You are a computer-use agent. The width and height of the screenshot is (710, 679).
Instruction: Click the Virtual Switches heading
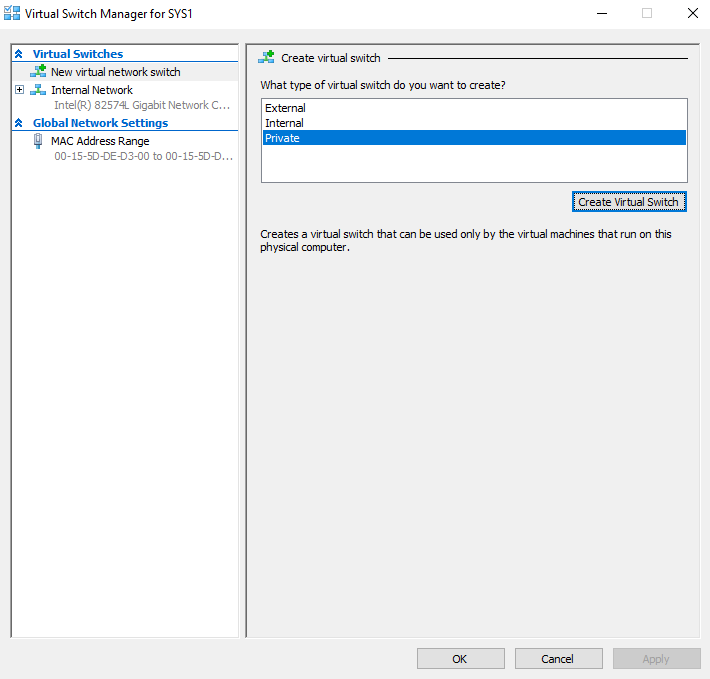tap(78, 54)
